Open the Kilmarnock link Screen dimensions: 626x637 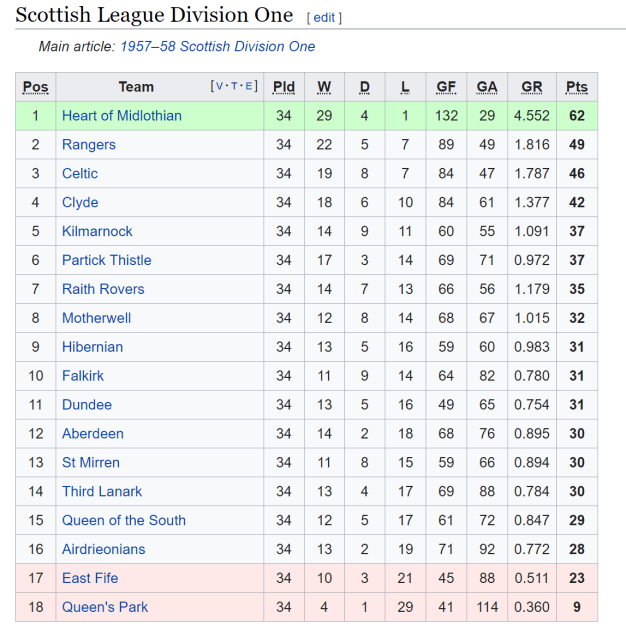(97, 231)
